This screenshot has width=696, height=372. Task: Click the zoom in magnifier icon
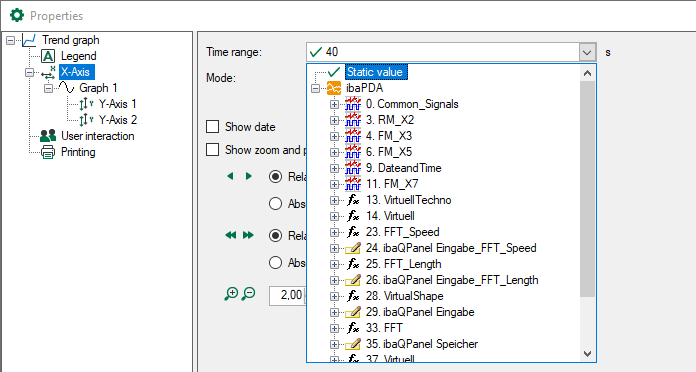pos(231,294)
